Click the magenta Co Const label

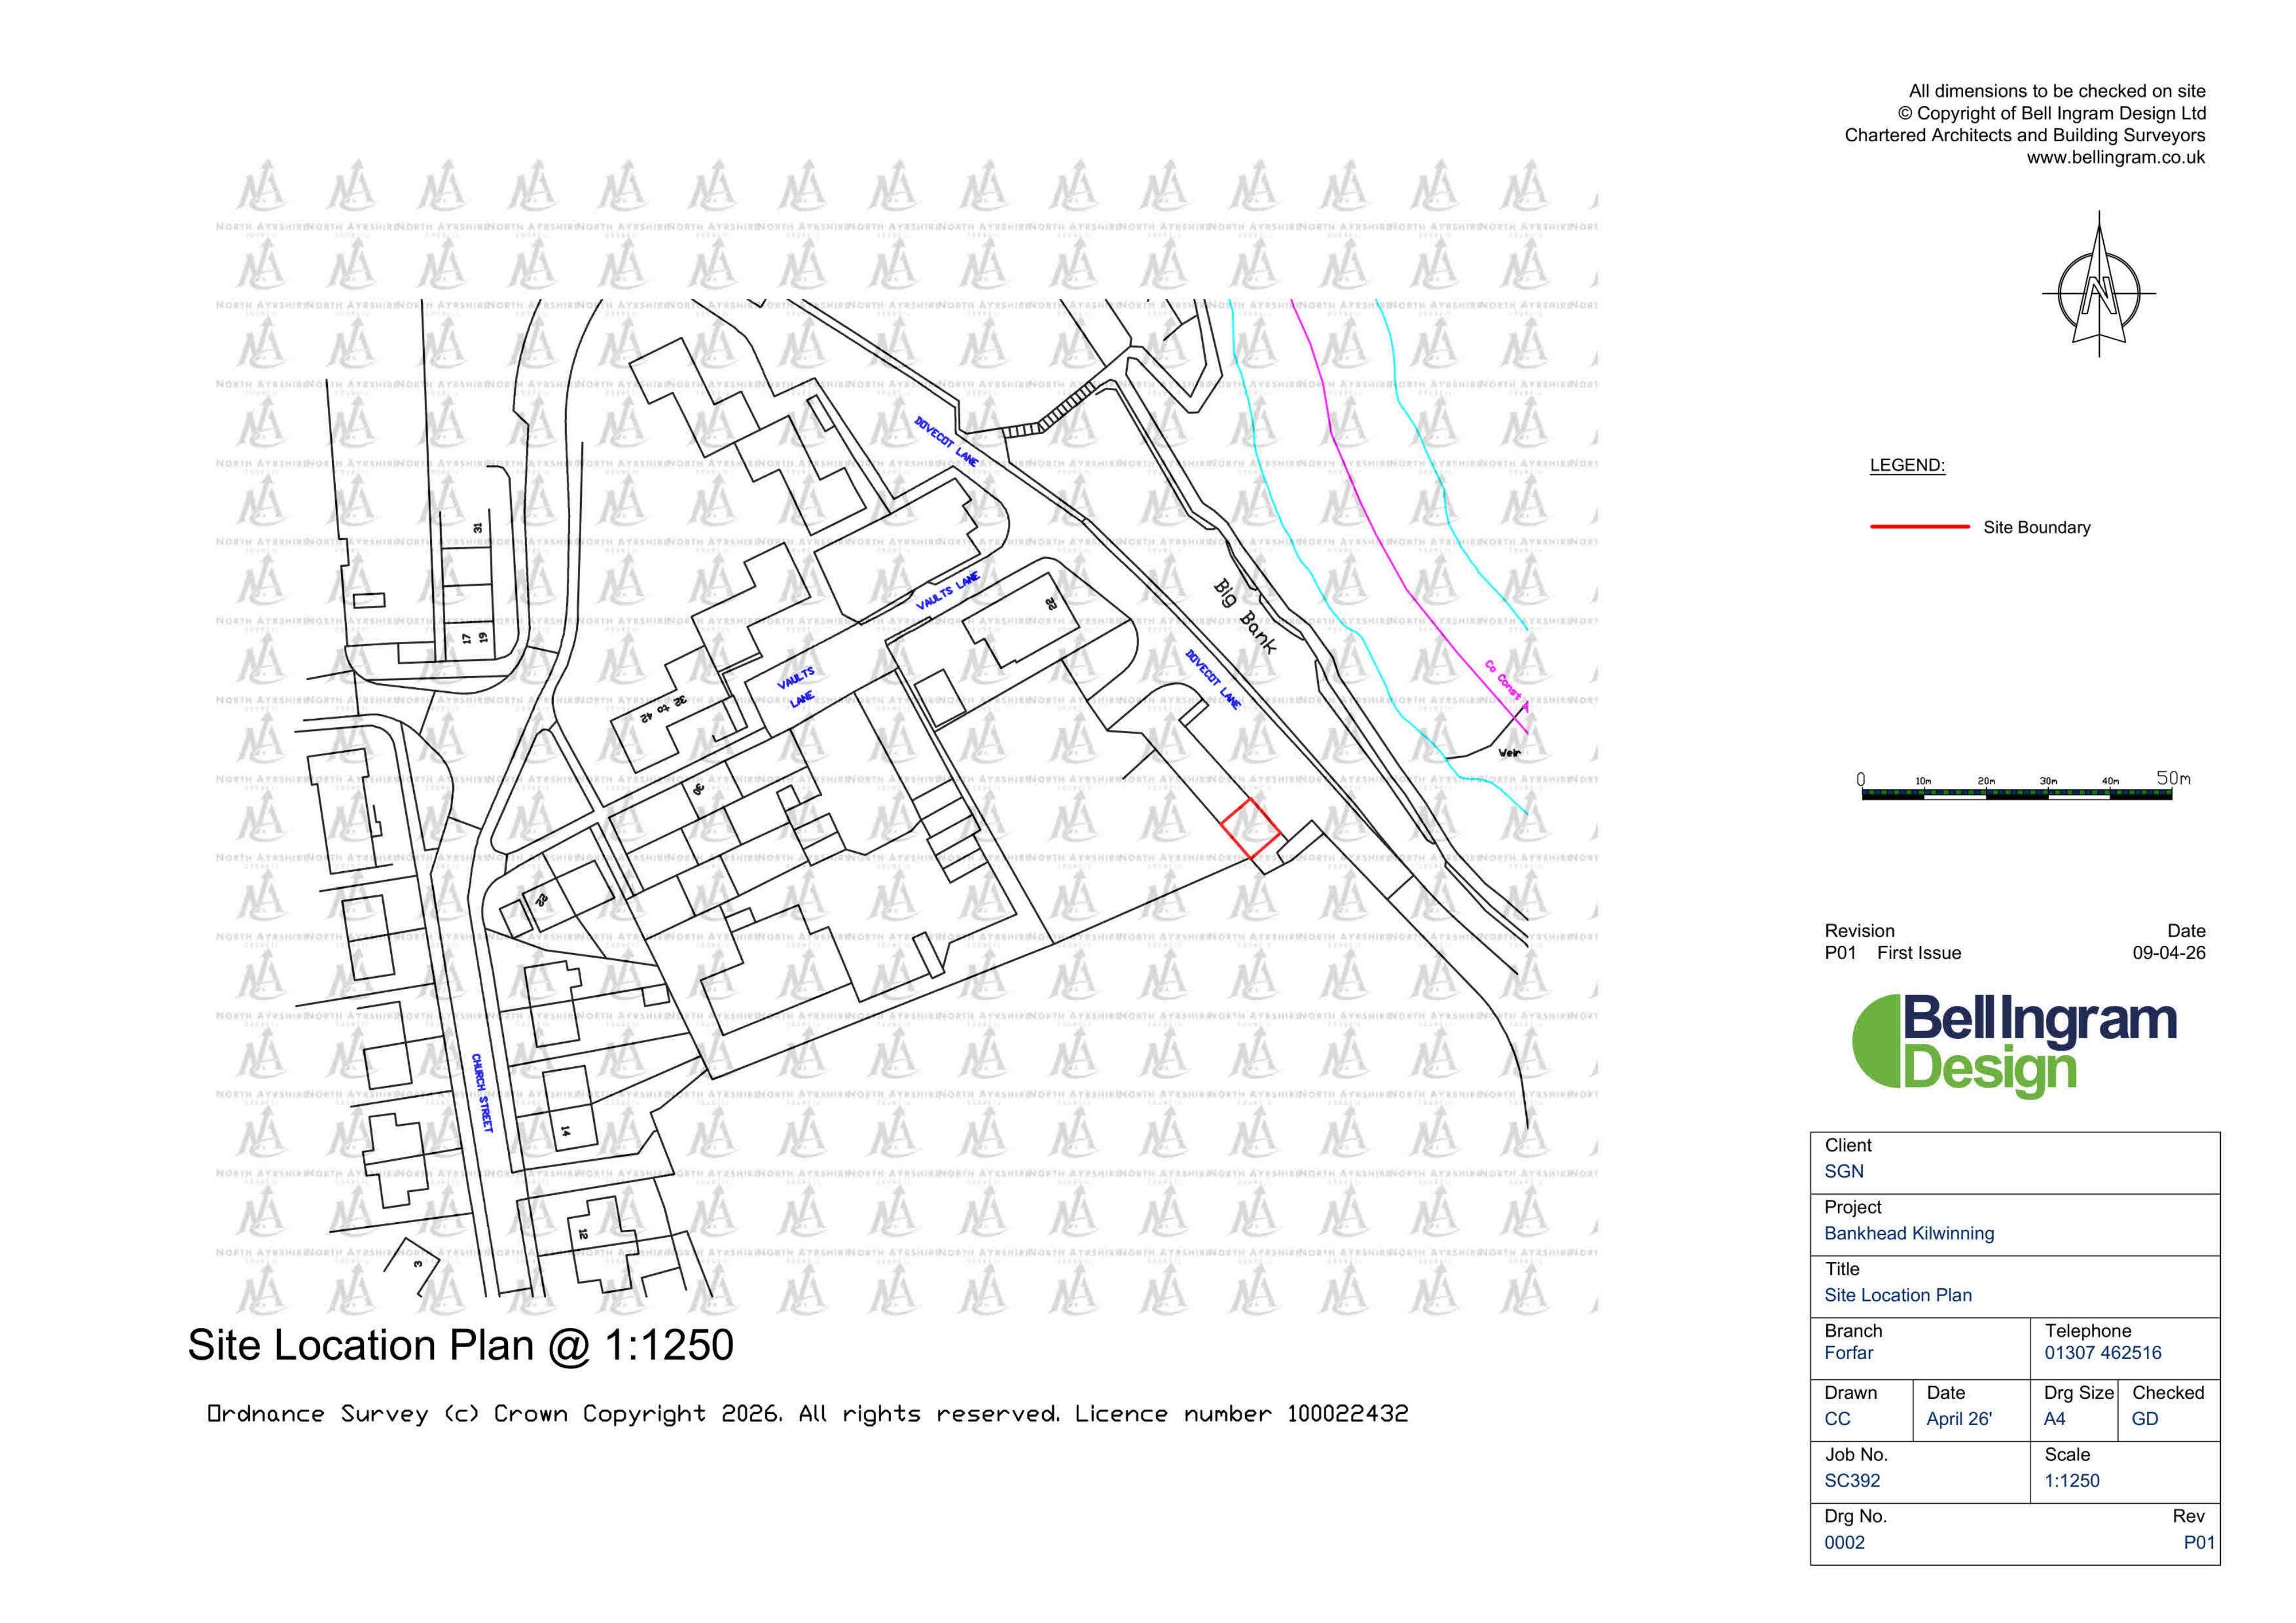[x=1503, y=679]
